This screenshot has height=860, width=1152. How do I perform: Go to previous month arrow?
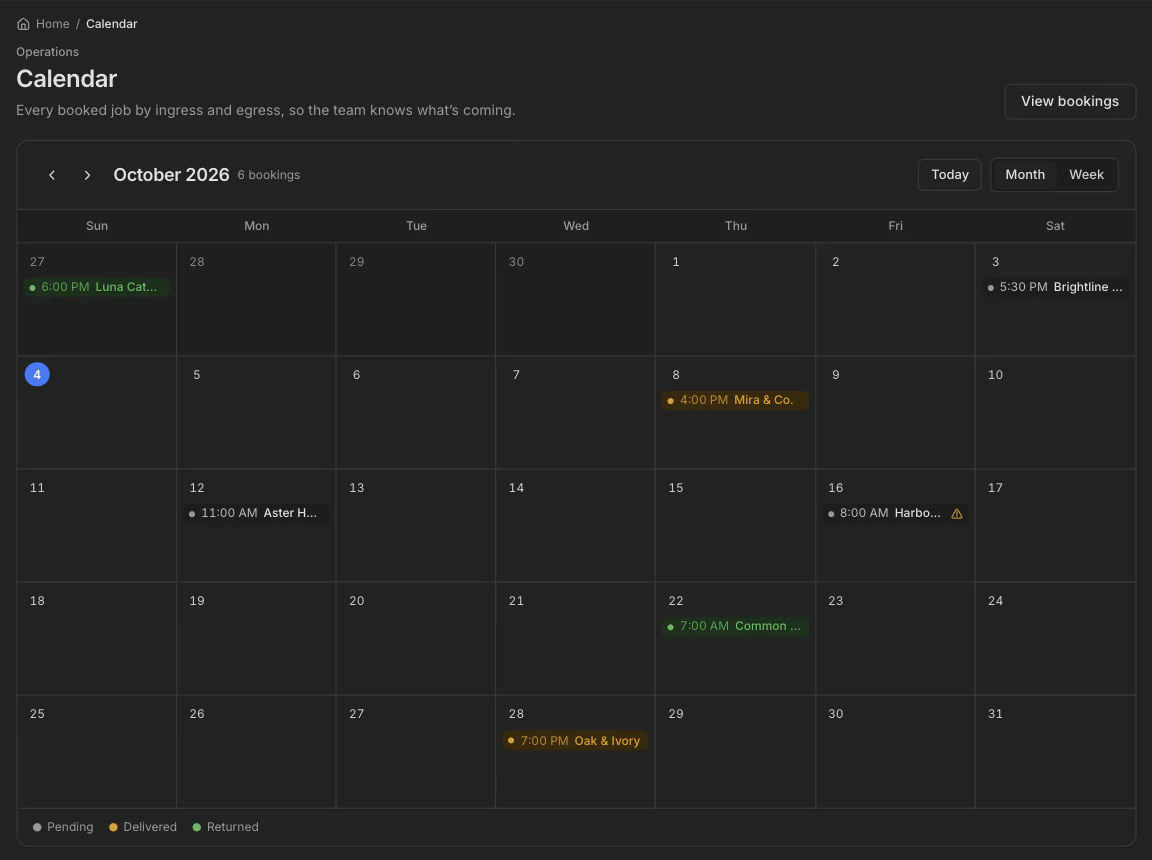pos(52,175)
